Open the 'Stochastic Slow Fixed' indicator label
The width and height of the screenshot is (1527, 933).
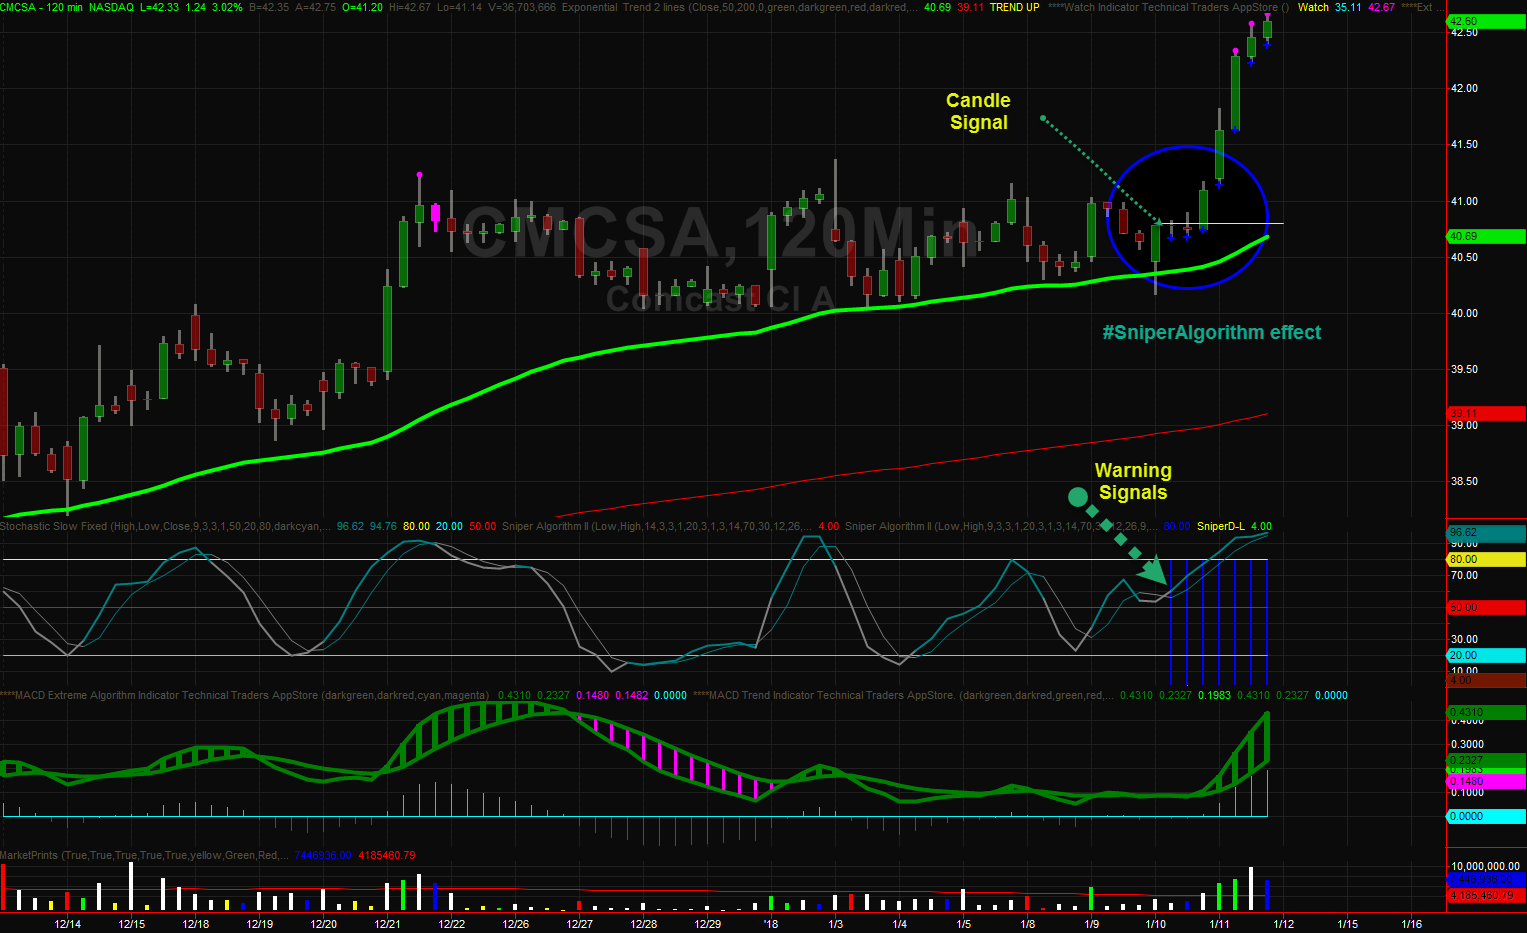coord(164,526)
